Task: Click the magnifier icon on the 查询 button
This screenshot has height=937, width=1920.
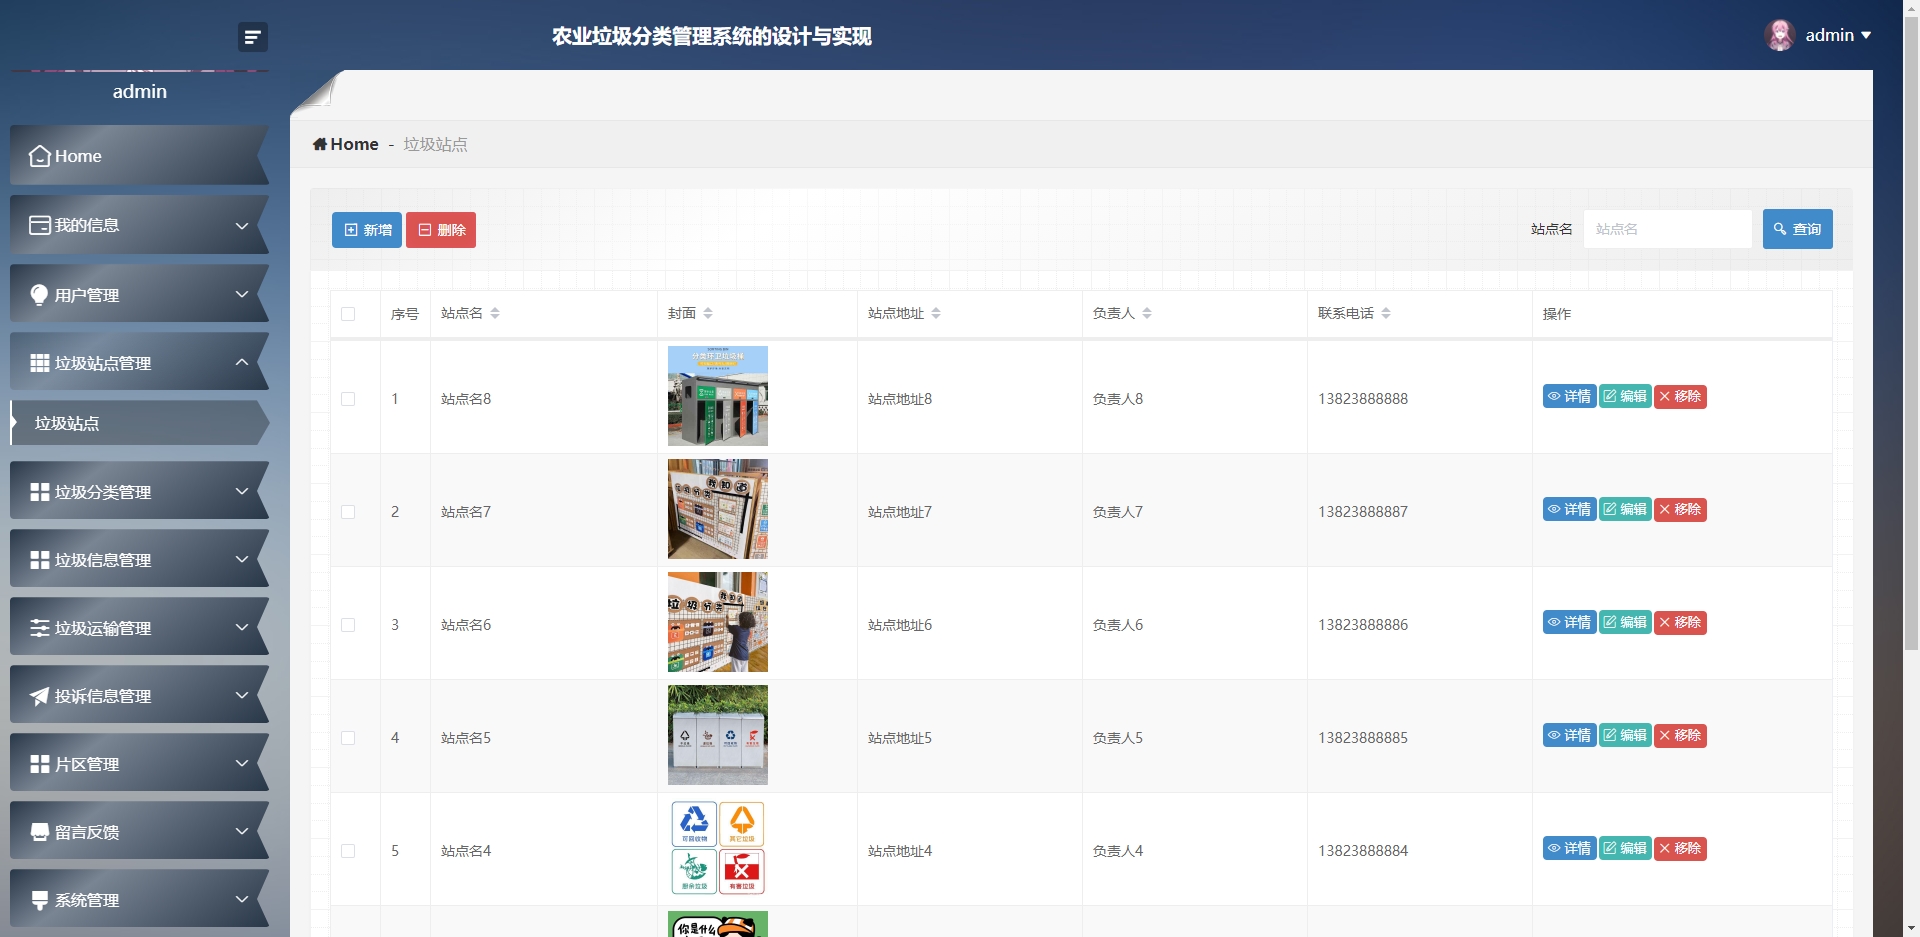Action: (x=1779, y=228)
